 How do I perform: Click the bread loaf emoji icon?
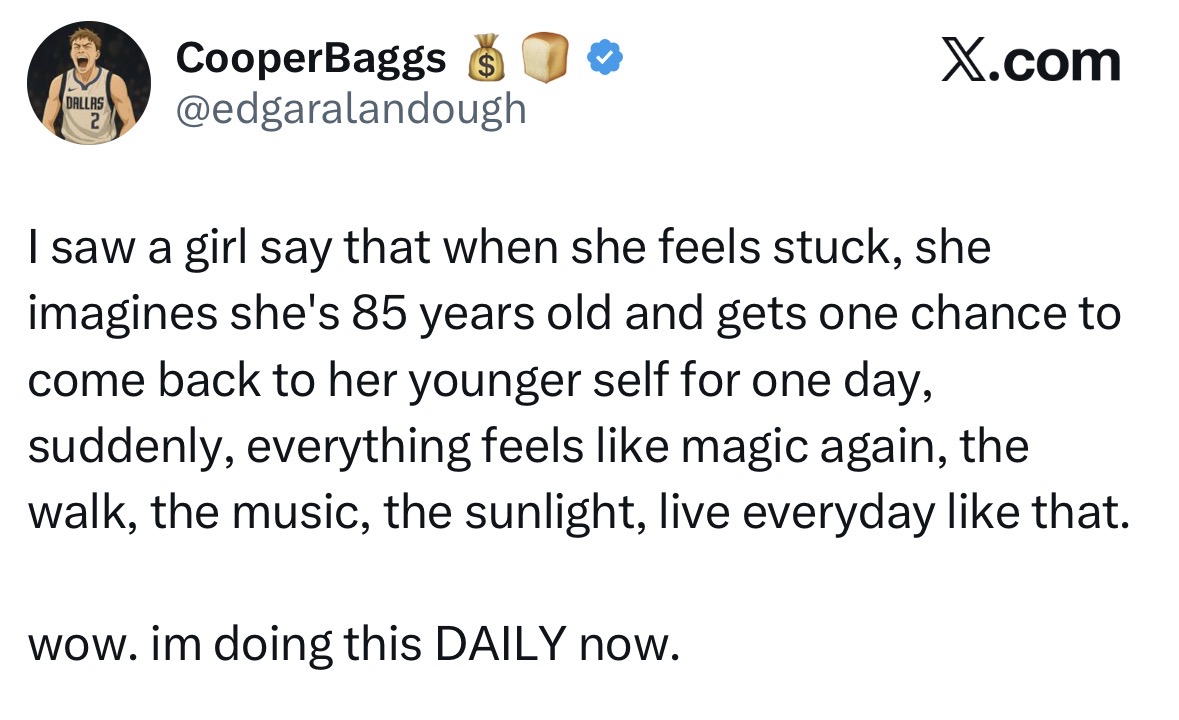pyautogui.click(x=546, y=60)
